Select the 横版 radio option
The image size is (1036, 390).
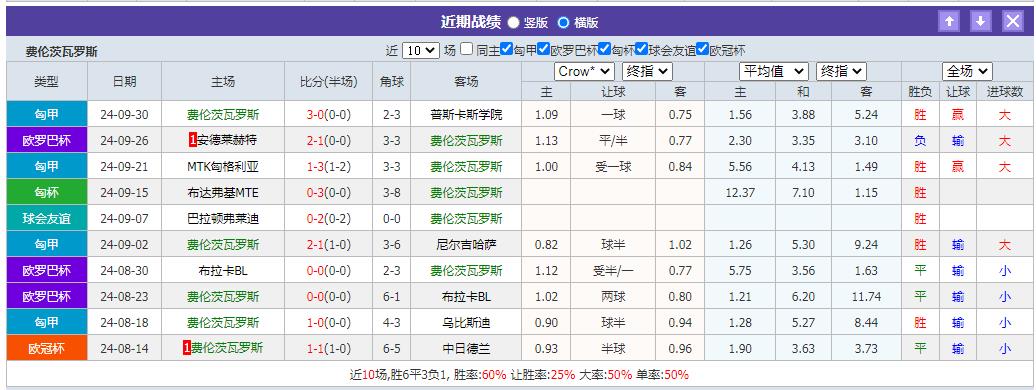563,22
